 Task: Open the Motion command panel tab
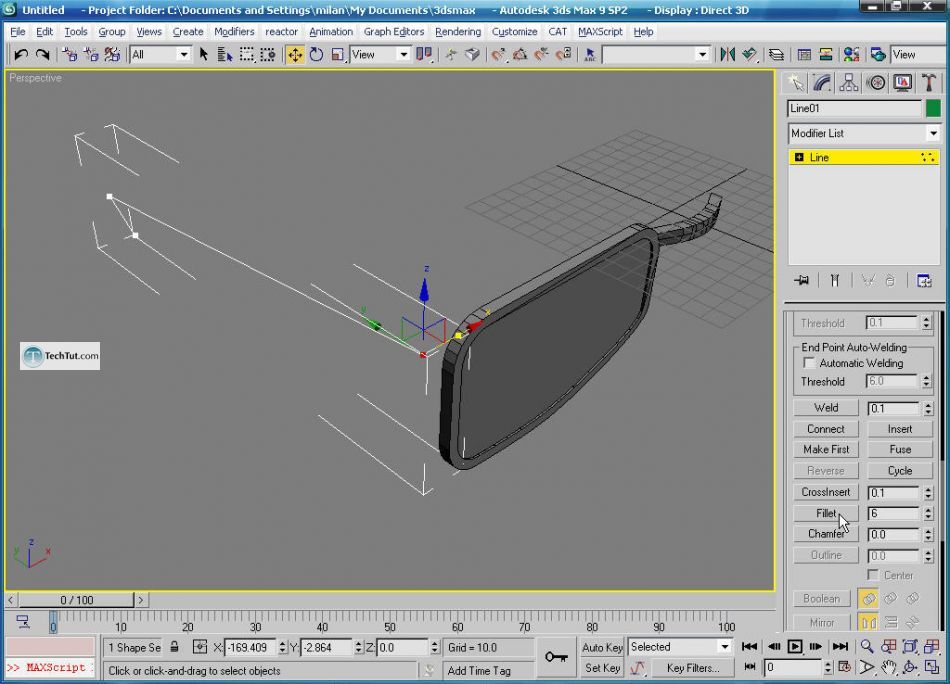click(x=876, y=83)
